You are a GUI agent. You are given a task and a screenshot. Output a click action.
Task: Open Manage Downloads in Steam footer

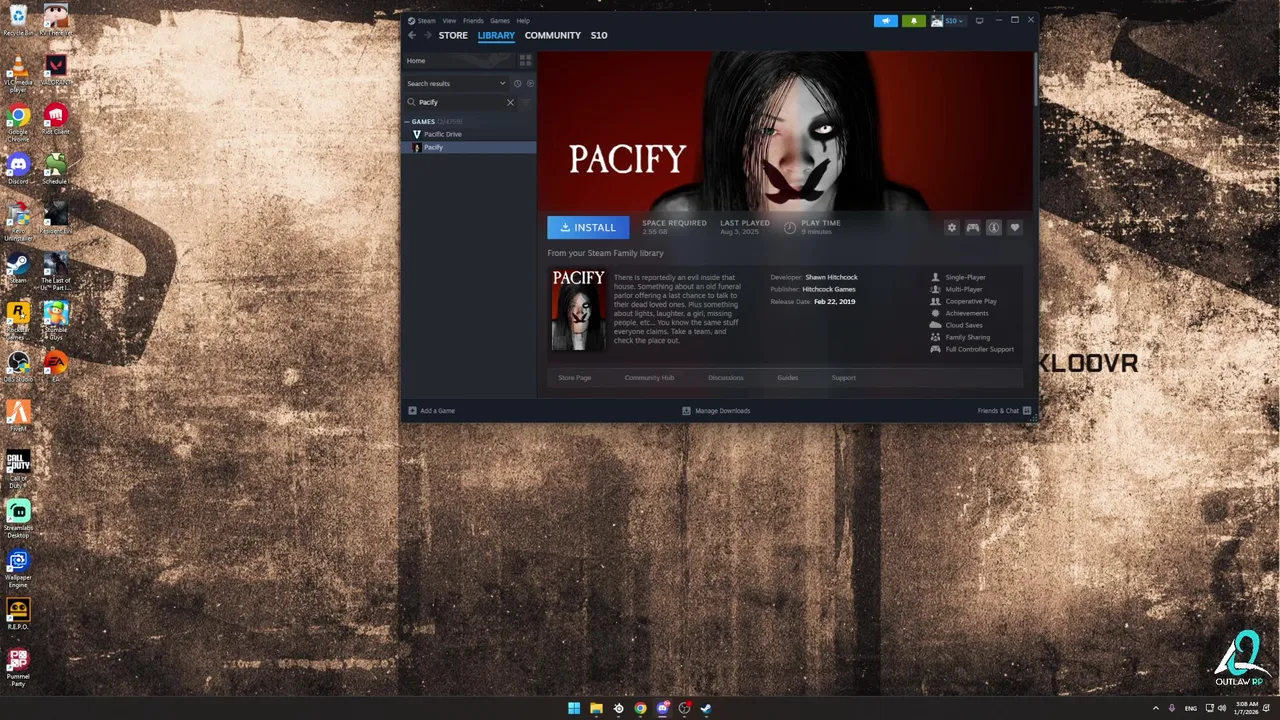[x=716, y=410]
